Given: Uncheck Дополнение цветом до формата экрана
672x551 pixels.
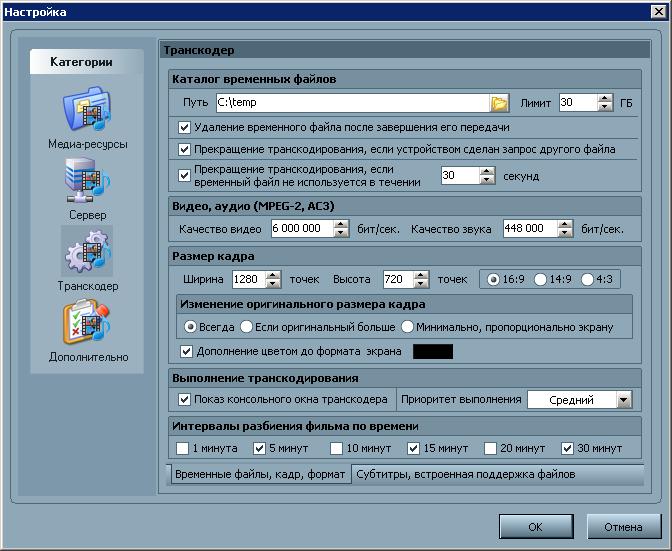Looking at the screenshot, I should coord(186,352).
